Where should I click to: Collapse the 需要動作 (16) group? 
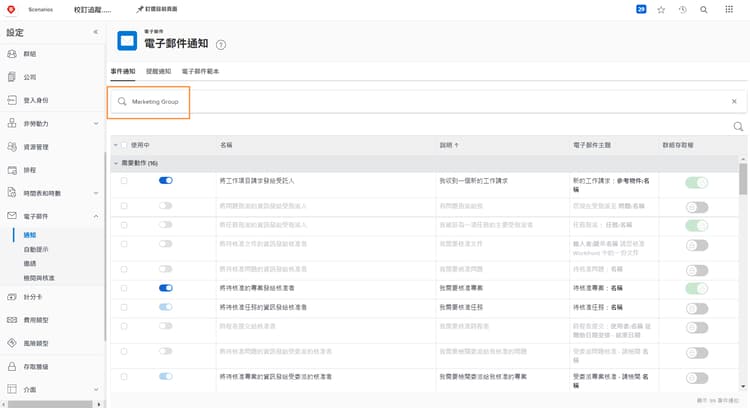coord(116,164)
